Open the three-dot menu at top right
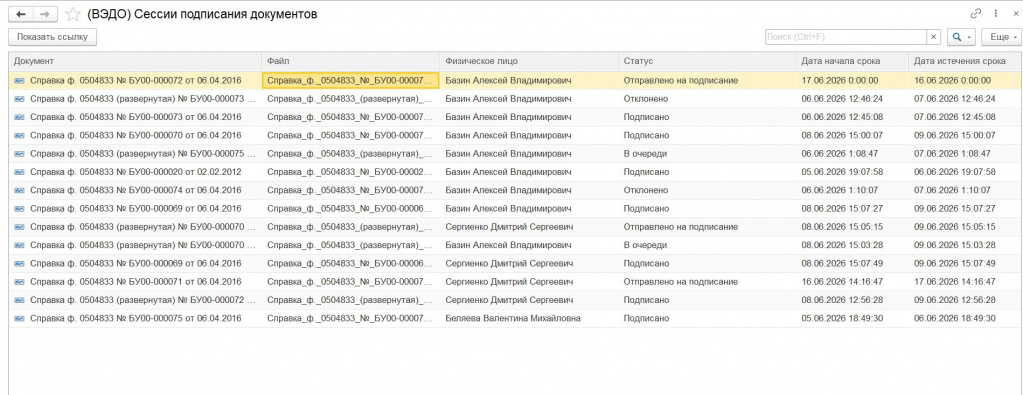Image resolution: width=1023 pixels, height=395 pixels. click(996, 14)
